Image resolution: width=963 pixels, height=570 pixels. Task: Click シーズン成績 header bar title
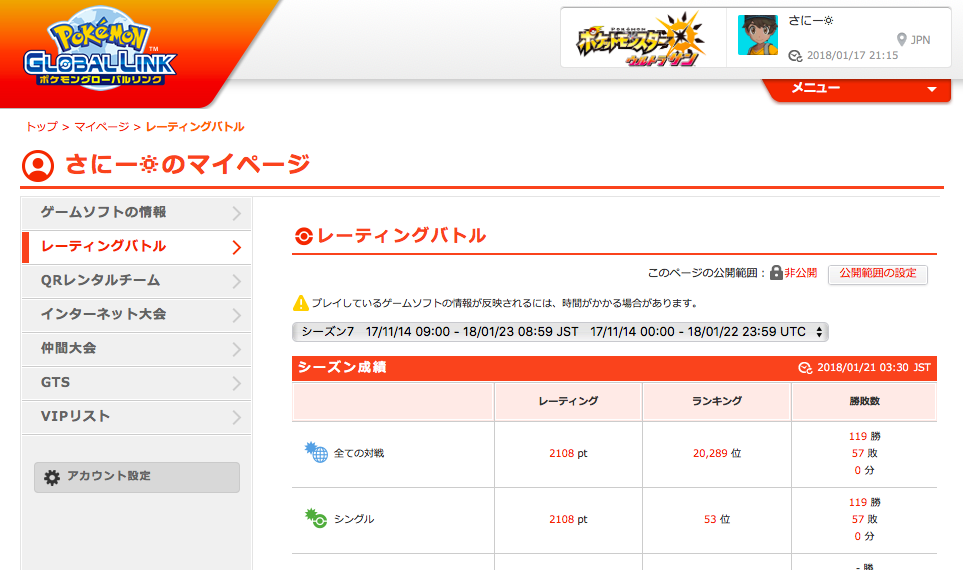tap(342, 367)
